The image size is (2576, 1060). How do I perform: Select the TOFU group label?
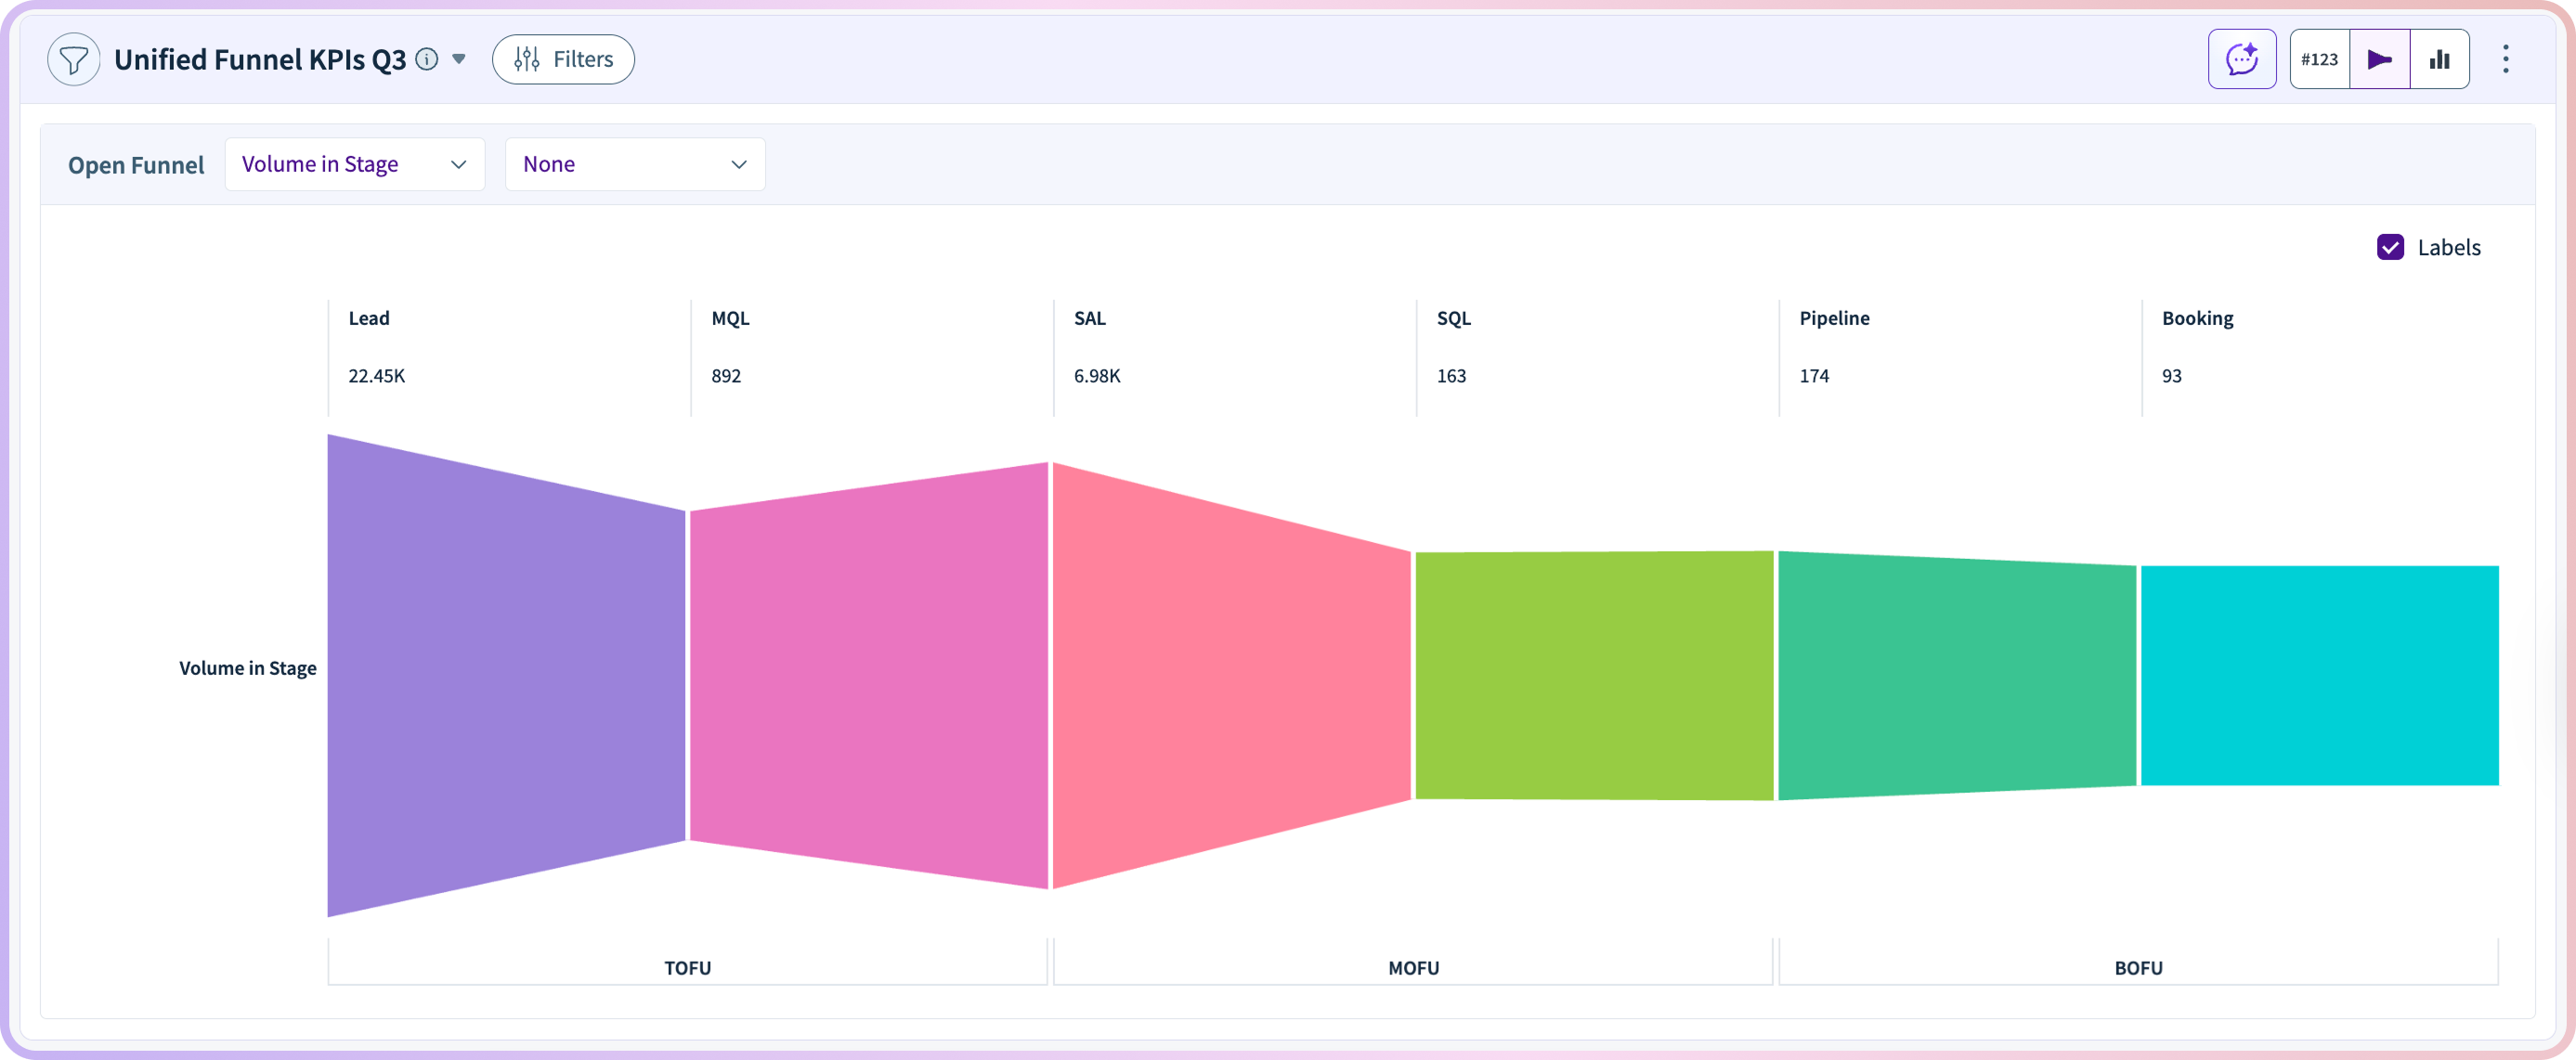tap(687, 967)
